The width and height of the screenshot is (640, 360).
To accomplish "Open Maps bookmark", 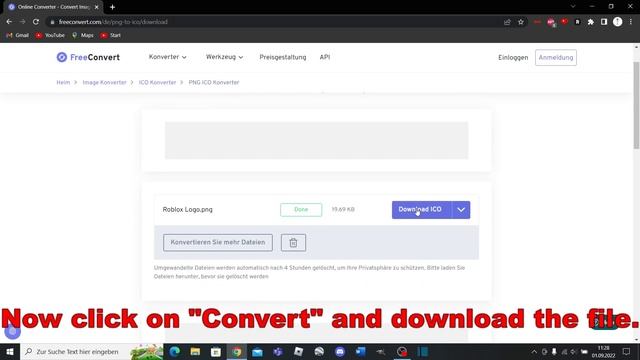I will 82,36.
